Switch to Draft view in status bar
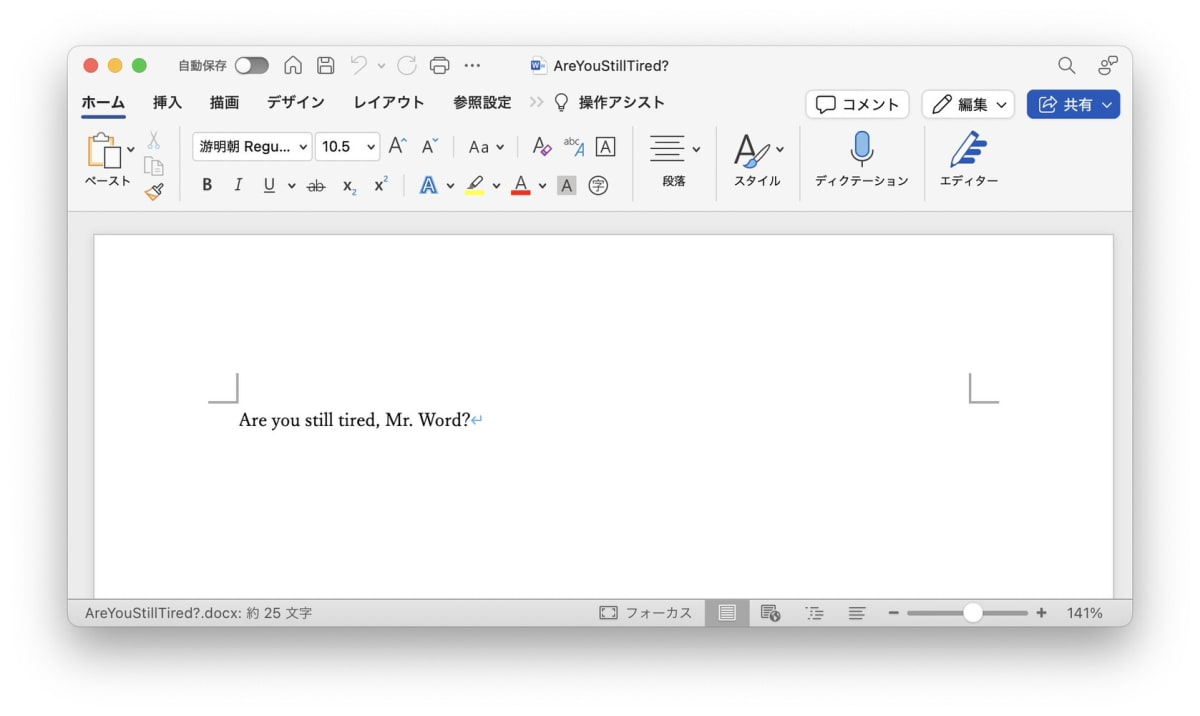This screenshot has width=1200, height=716. pyautogui.click(x=857, y=613)
